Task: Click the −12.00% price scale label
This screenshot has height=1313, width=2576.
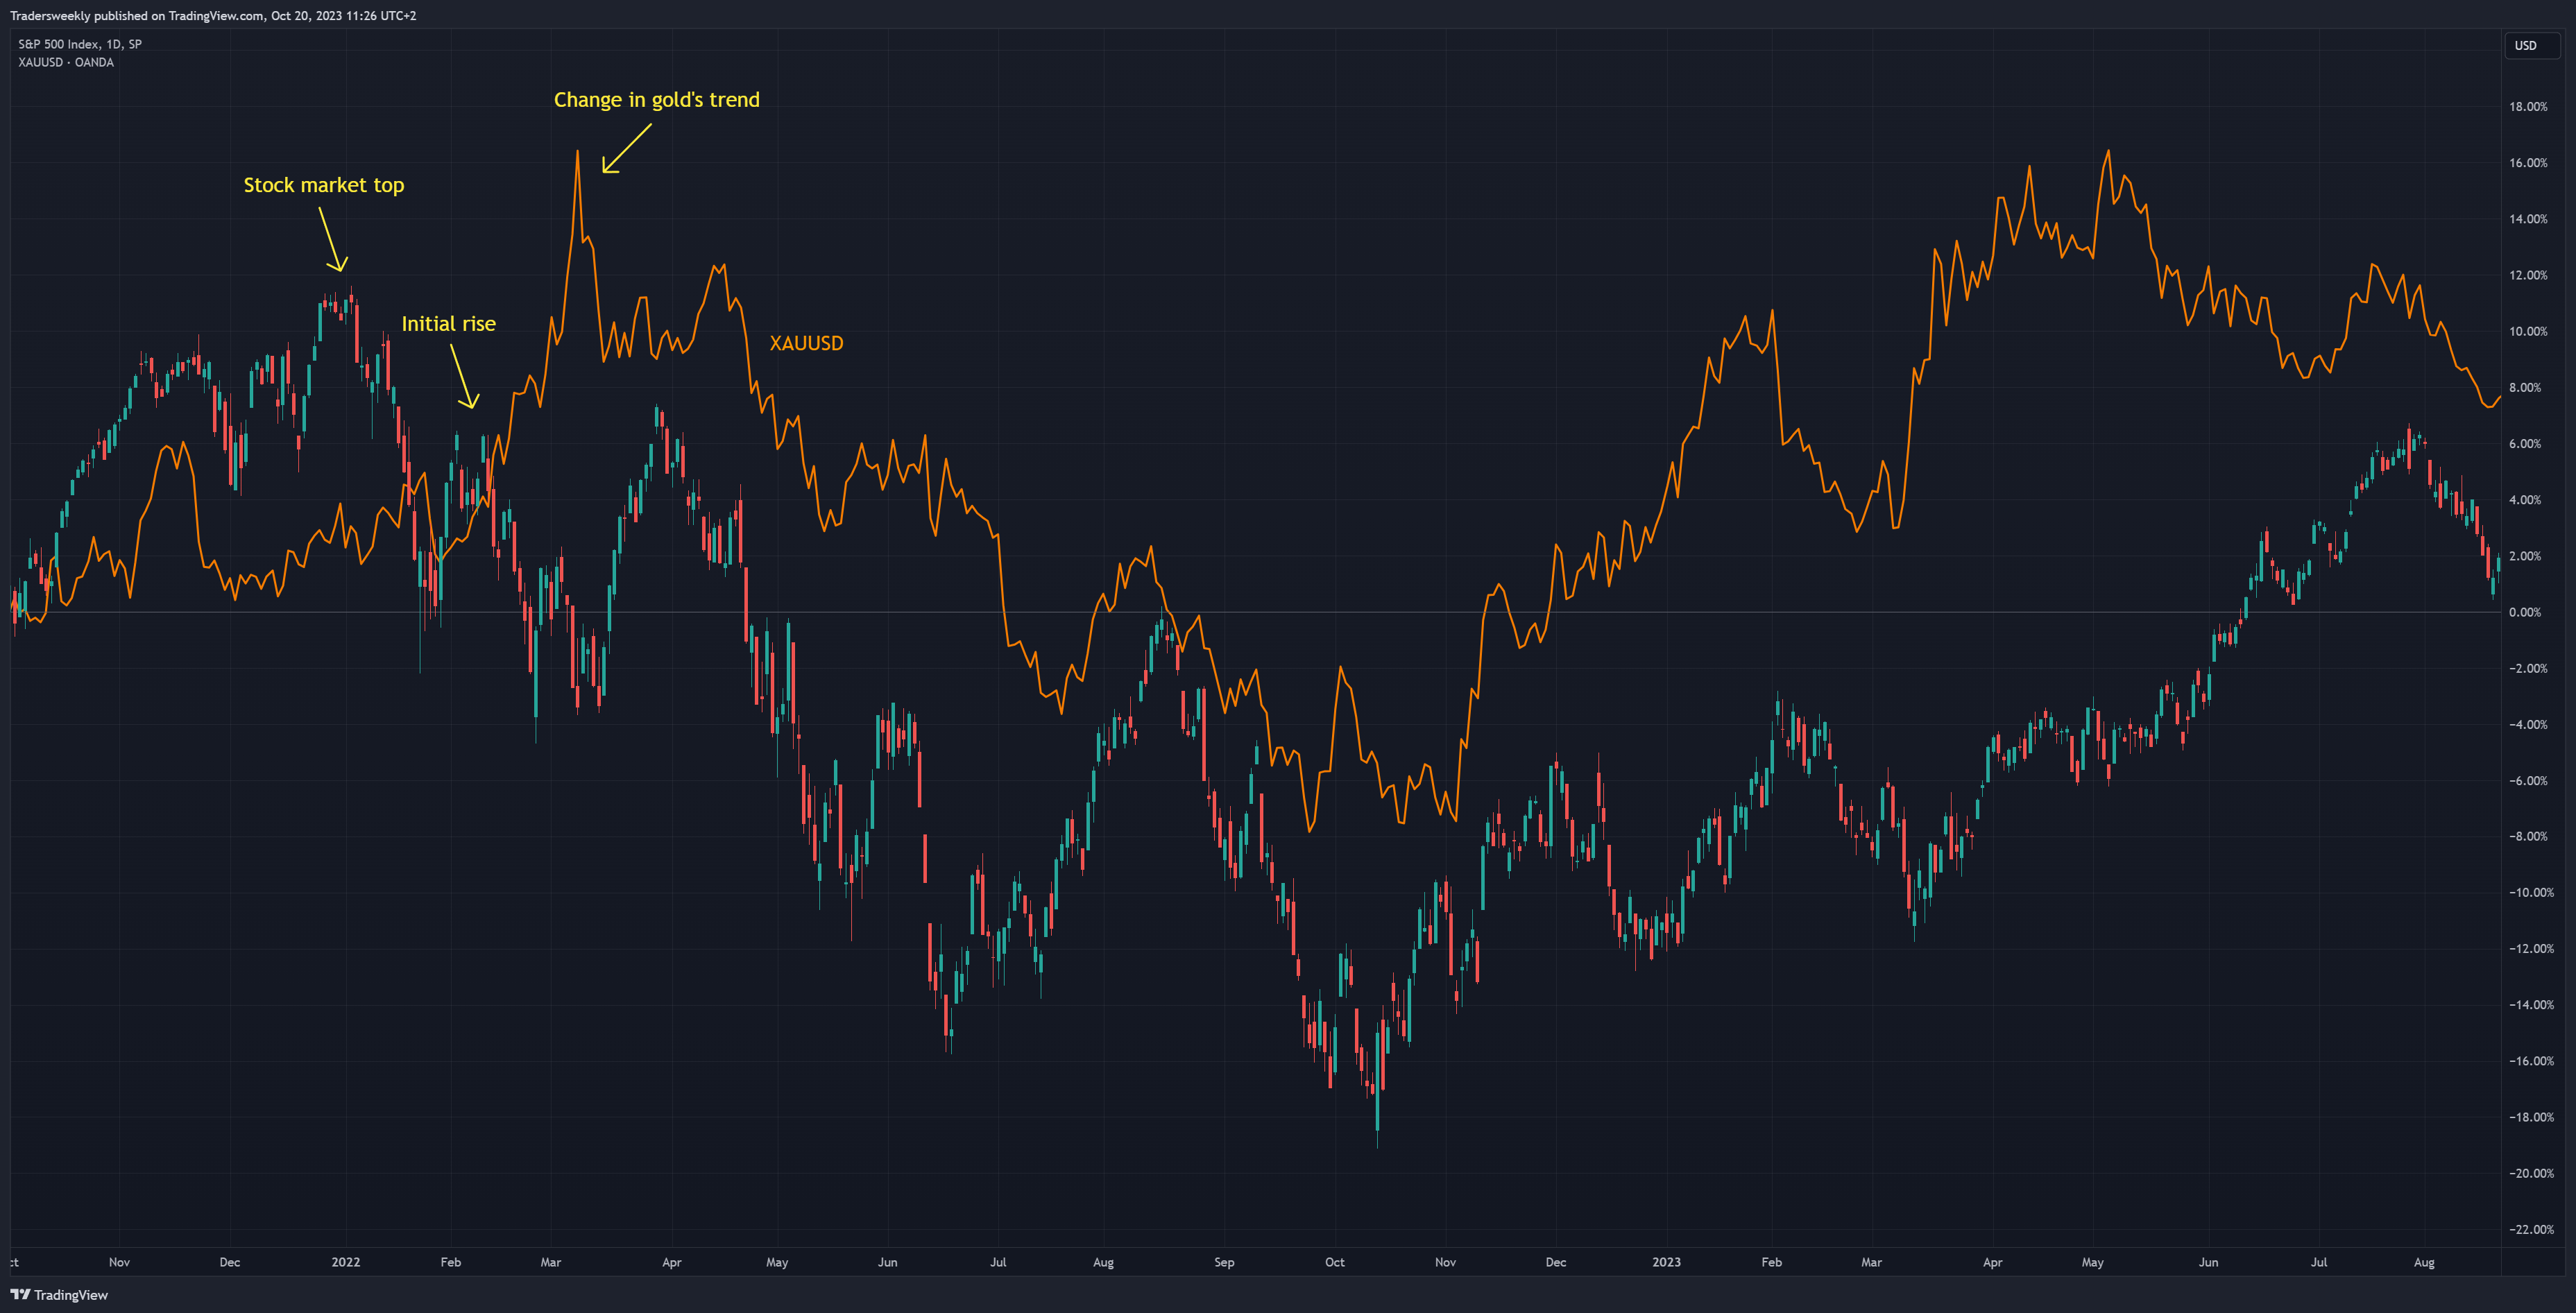Action: [x=2531, y=949]
